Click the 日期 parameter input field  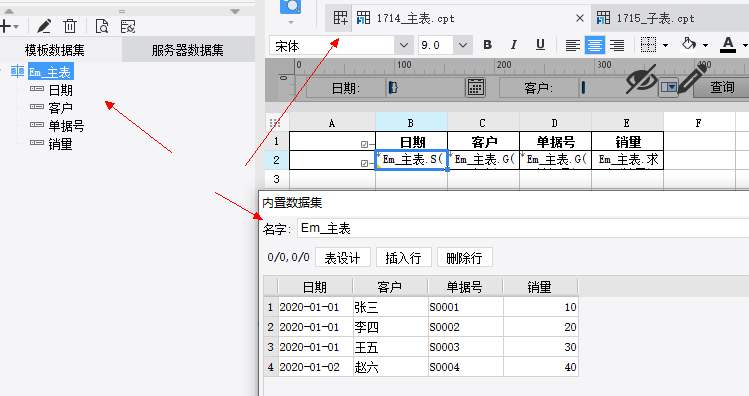(425, 87)
